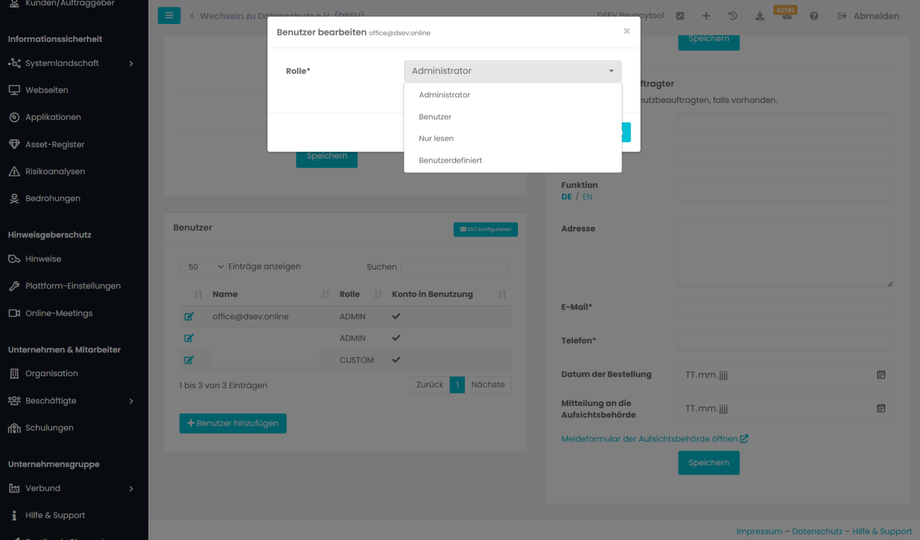This screenshot has width=920, height=540.
Task: Click the edit icon for office@dsev.online
Action: 189,317
